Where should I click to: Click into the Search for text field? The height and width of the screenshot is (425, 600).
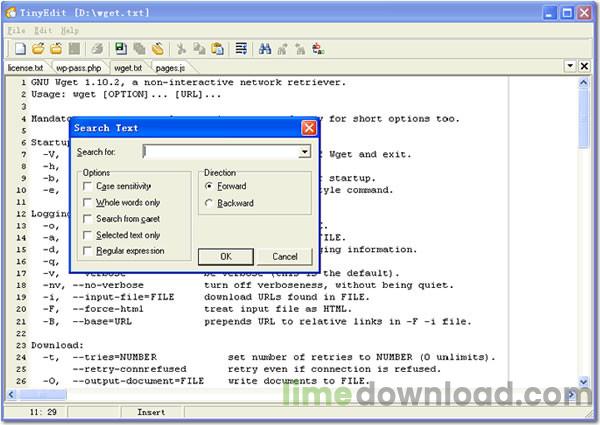tap(221, 151)
